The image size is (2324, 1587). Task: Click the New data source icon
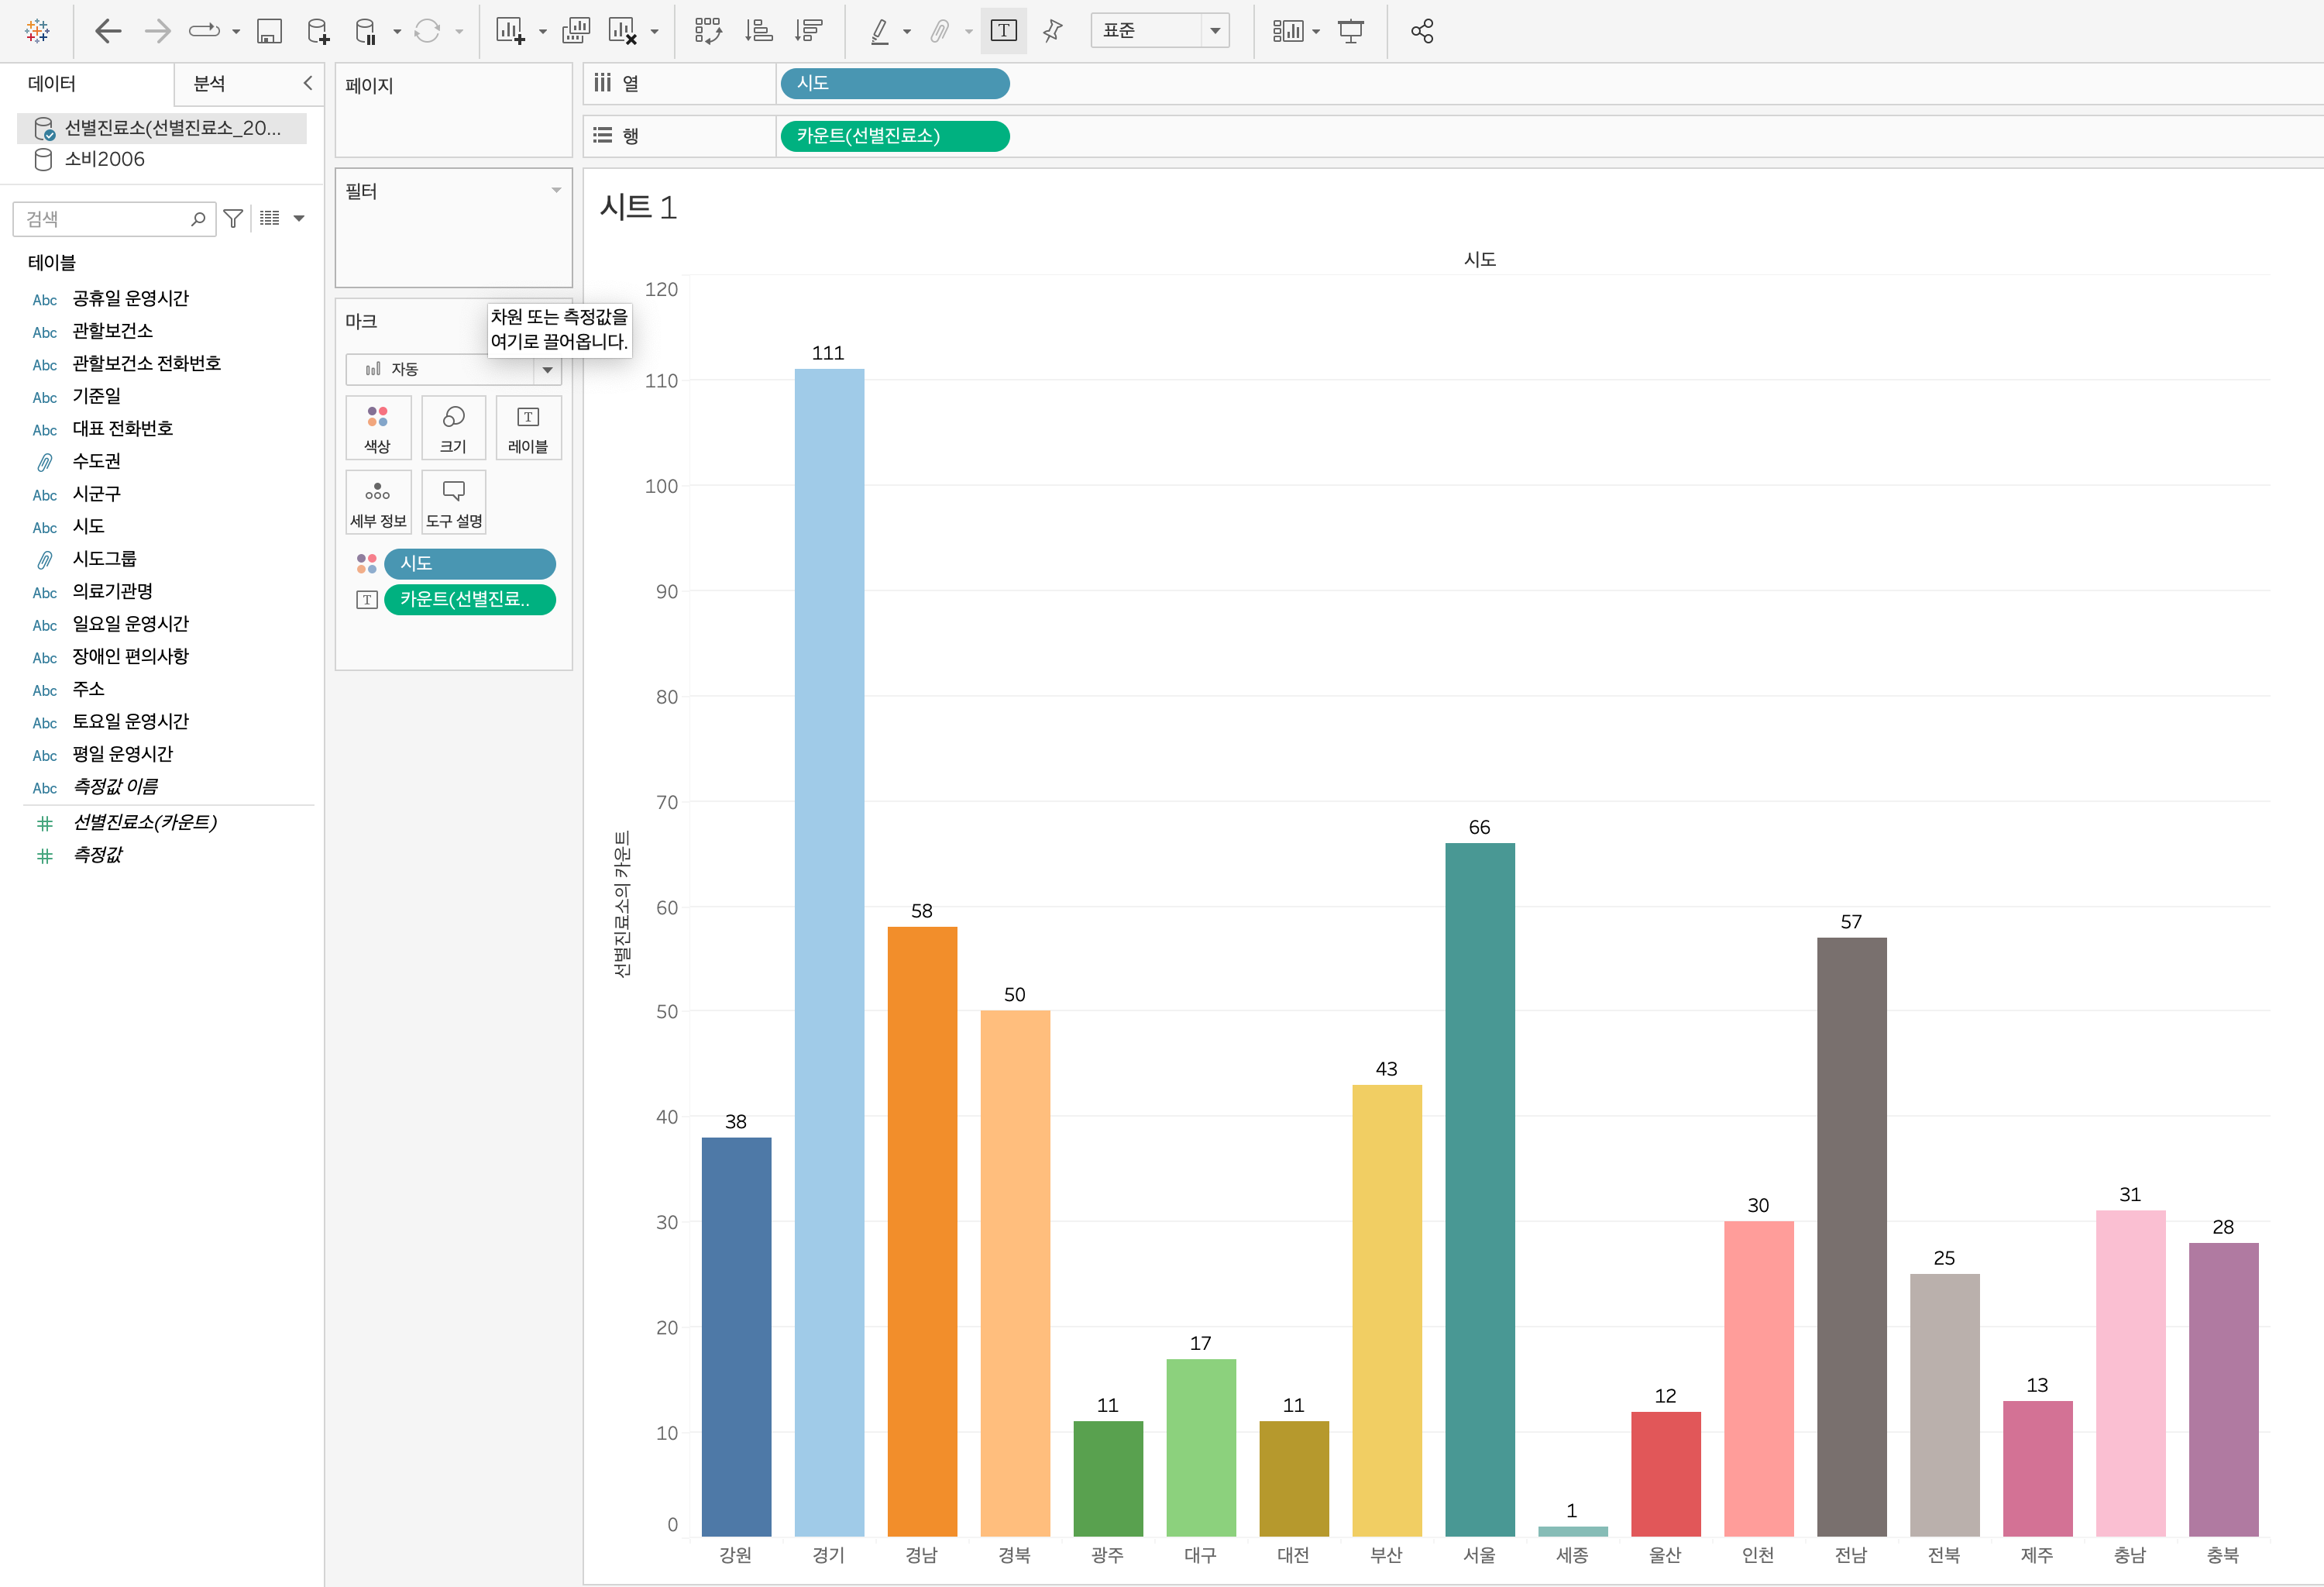tap(318, 31)
